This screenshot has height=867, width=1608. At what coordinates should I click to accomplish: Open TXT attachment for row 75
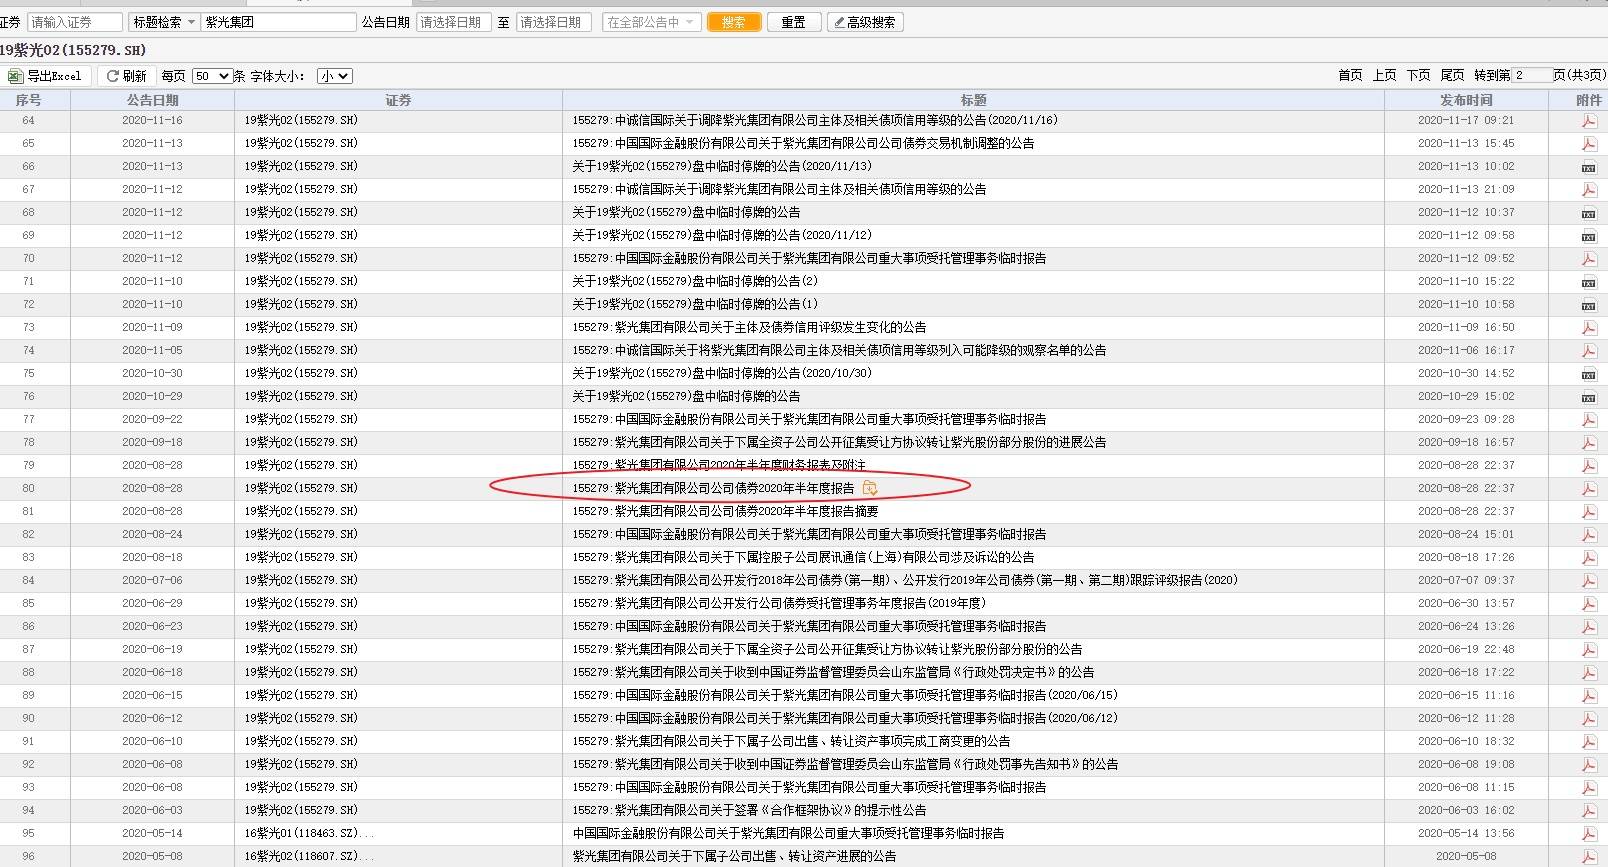(x=1588, y=374)
